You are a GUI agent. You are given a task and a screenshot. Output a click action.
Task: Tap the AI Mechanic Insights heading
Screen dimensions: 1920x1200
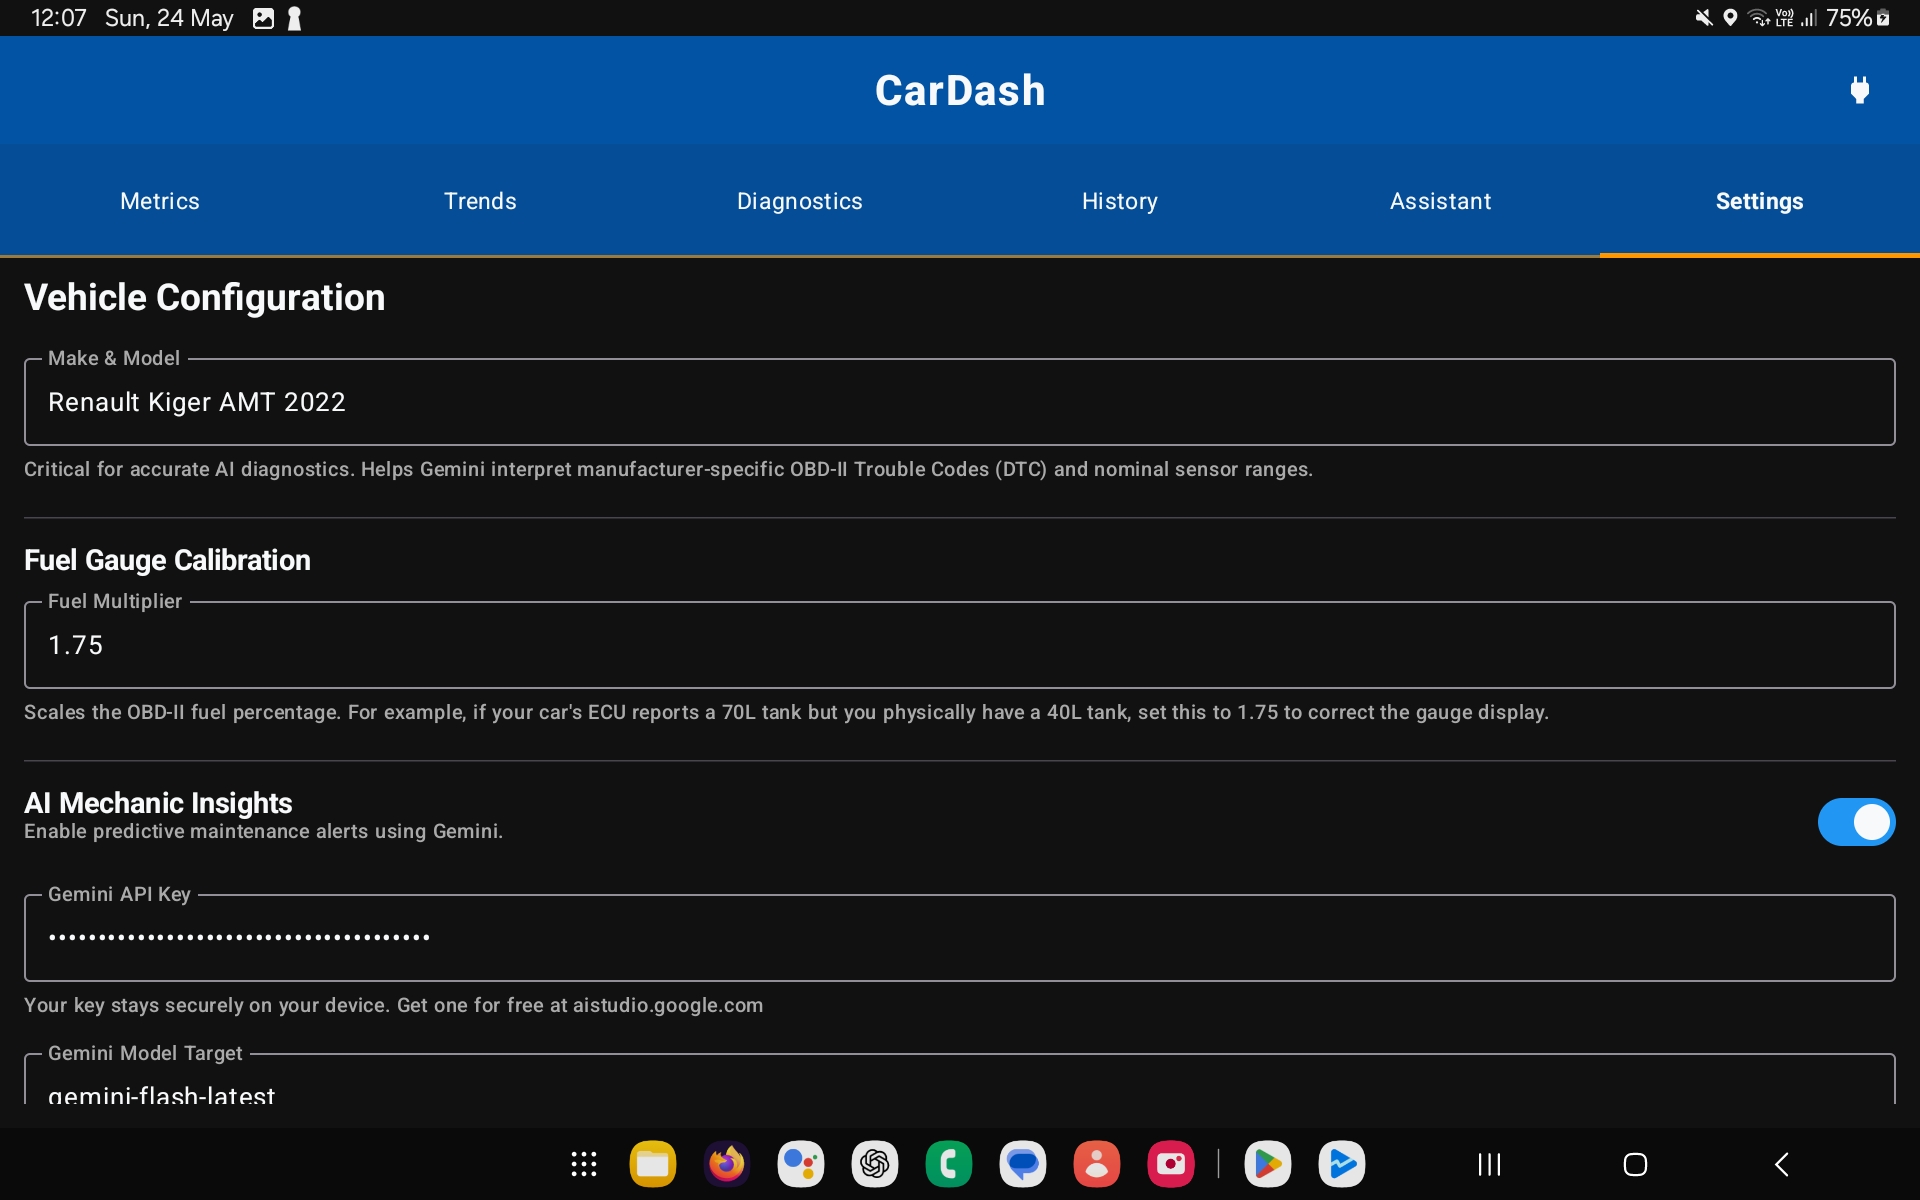158,803
